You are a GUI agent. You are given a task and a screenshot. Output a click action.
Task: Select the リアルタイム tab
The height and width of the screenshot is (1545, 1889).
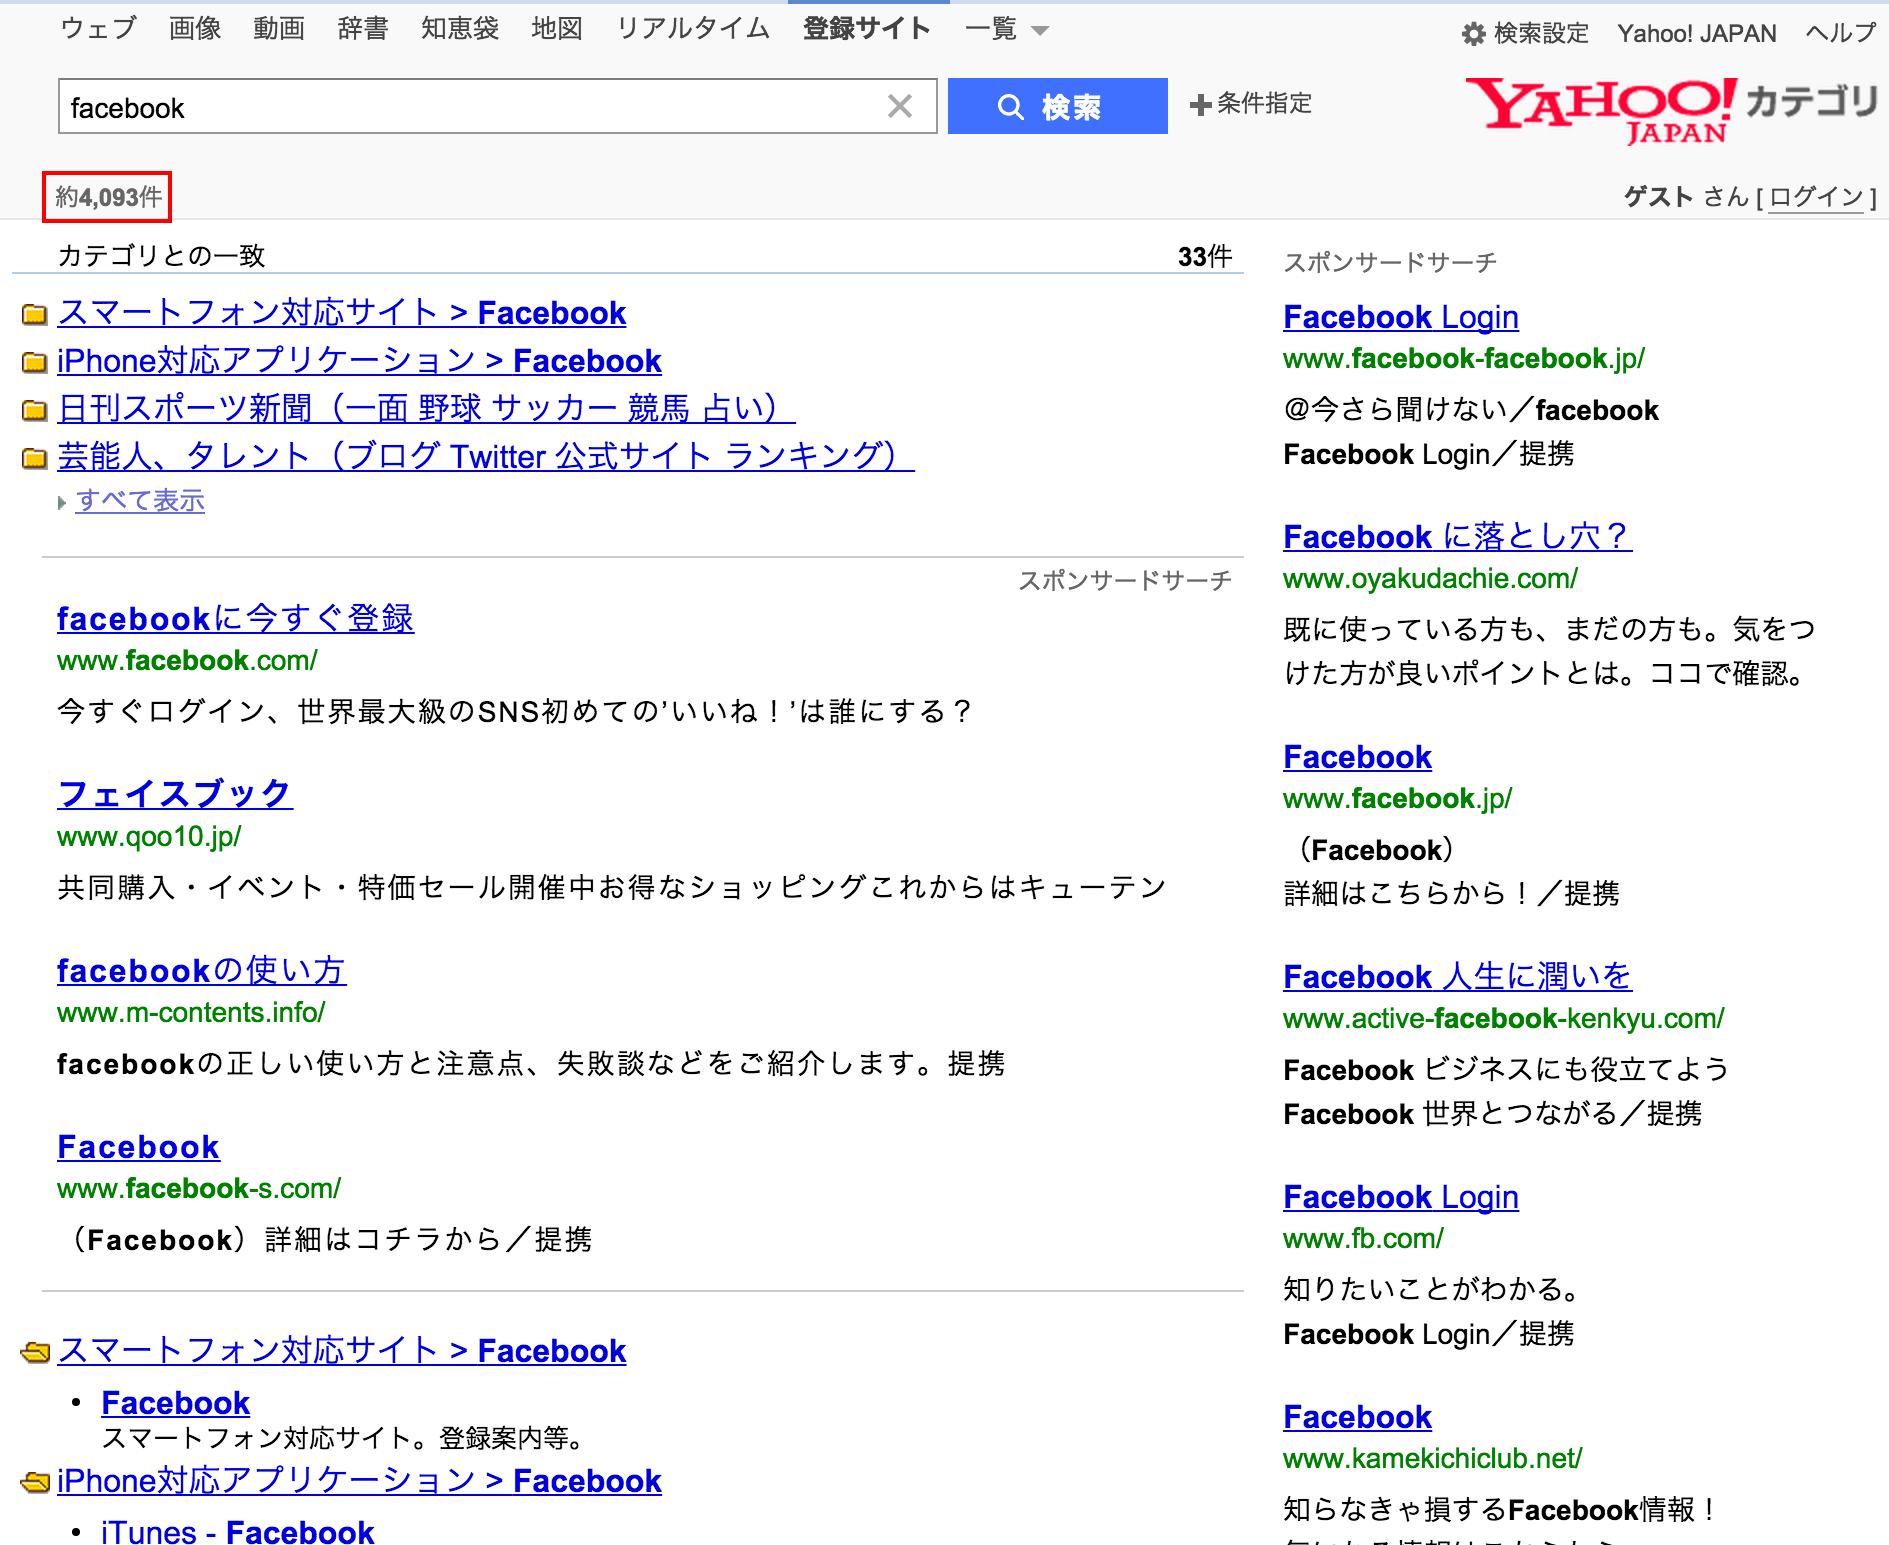693,29
